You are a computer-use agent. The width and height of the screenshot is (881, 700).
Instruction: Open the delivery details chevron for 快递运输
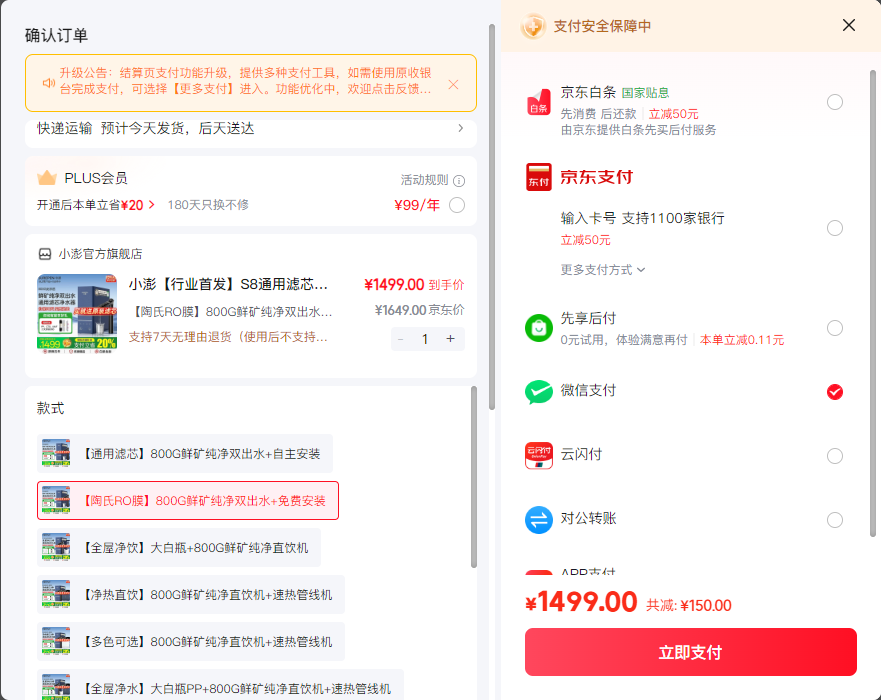[460, 129]
